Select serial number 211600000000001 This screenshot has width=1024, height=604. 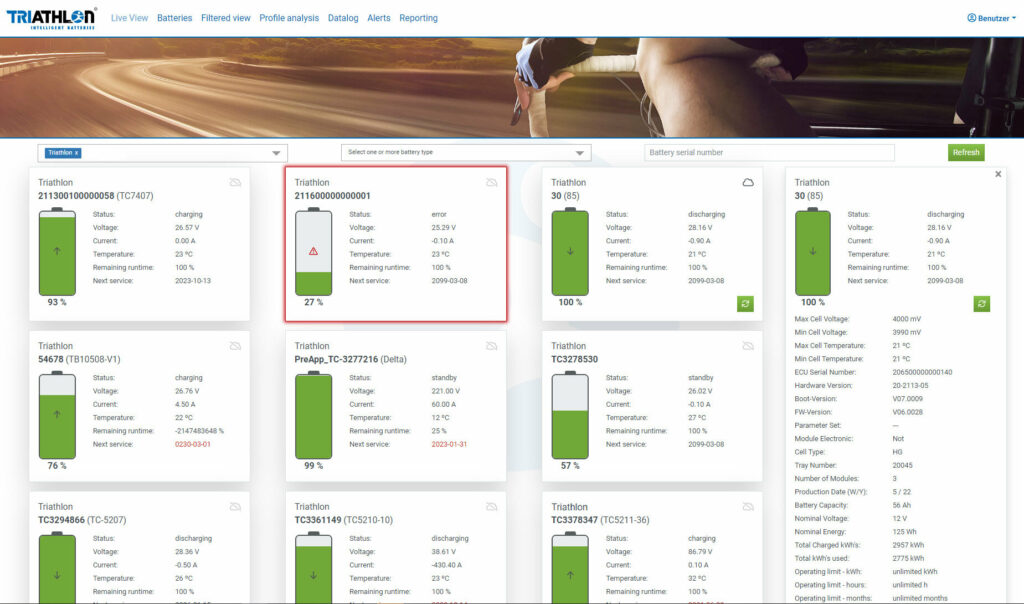332,196
